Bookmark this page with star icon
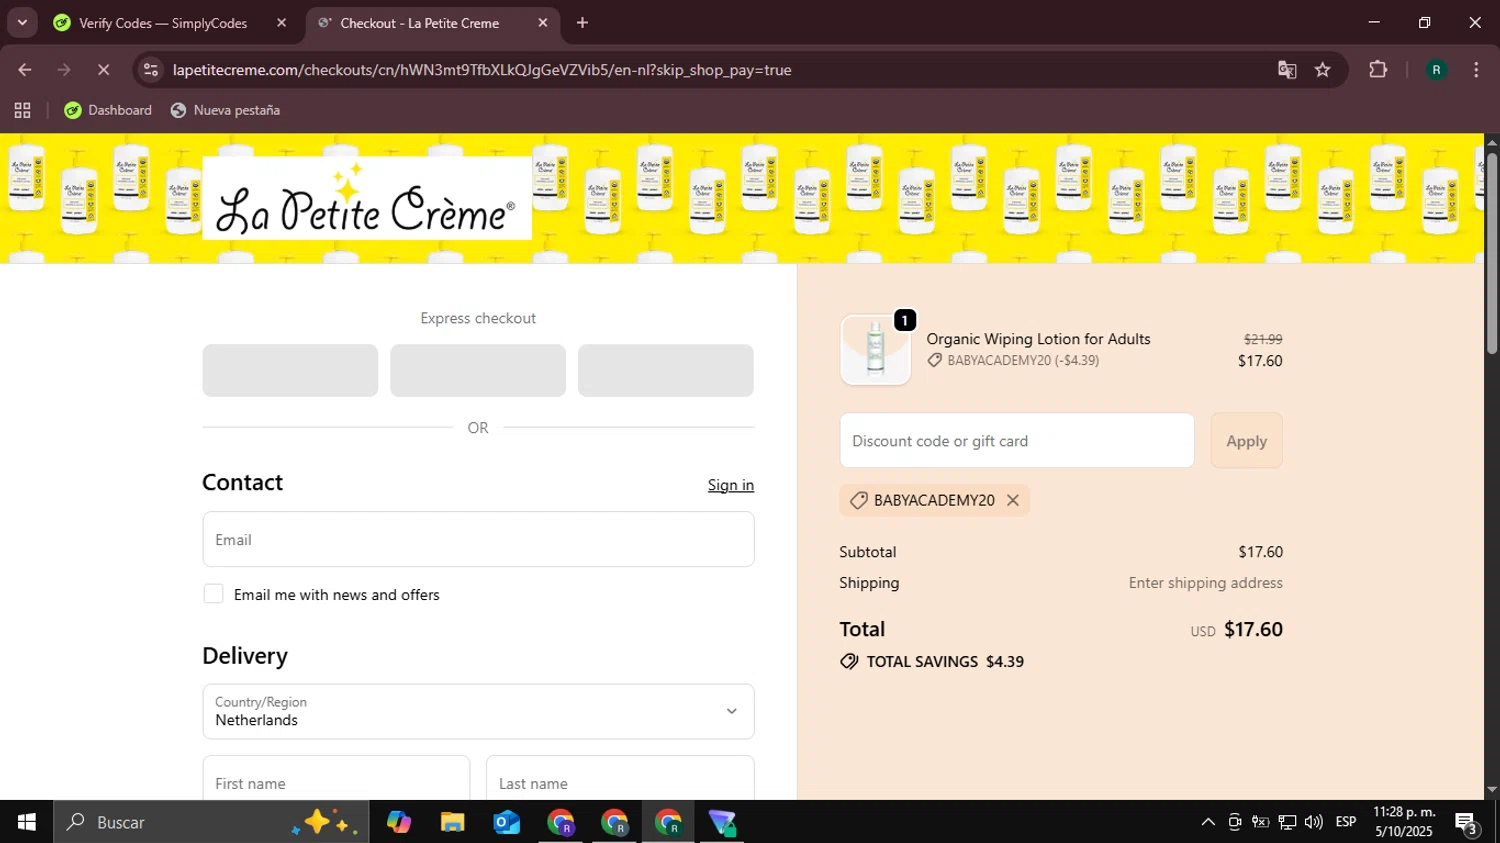 [1323, 70]
